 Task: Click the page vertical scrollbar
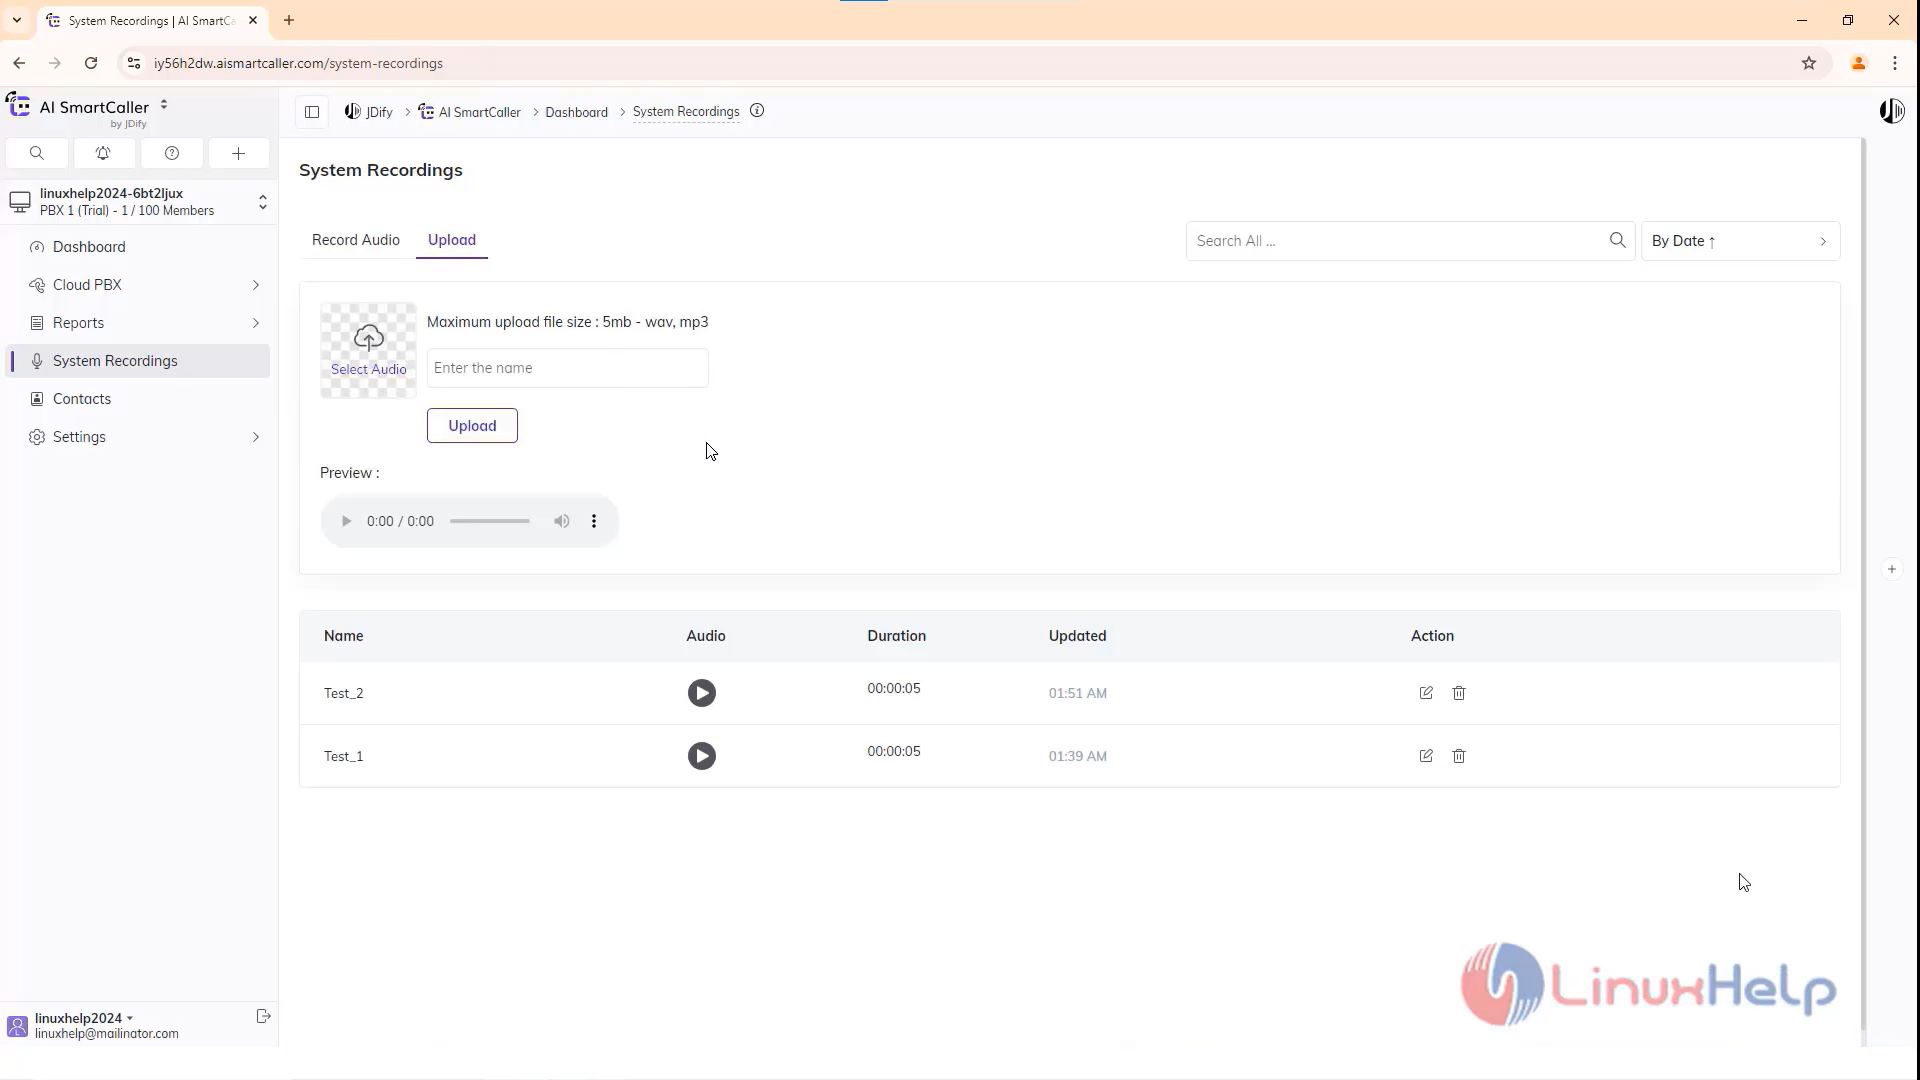1863,585
